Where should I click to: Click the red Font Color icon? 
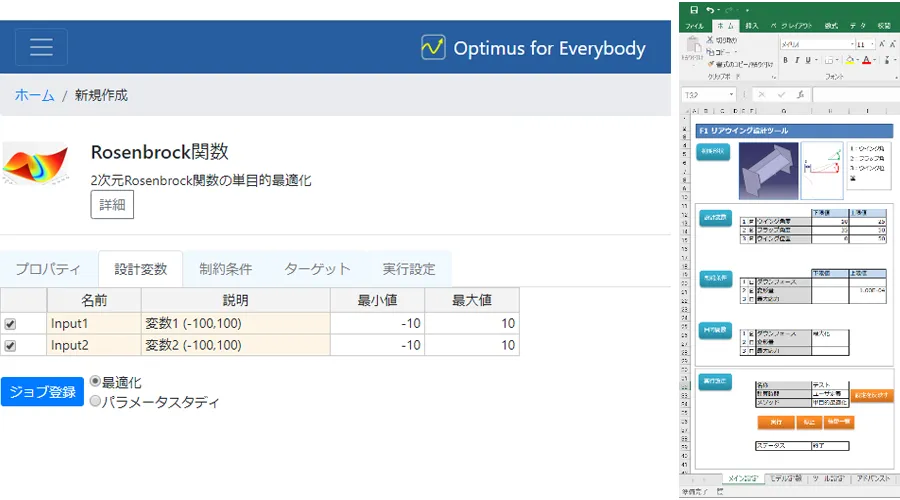coord(867,60)
